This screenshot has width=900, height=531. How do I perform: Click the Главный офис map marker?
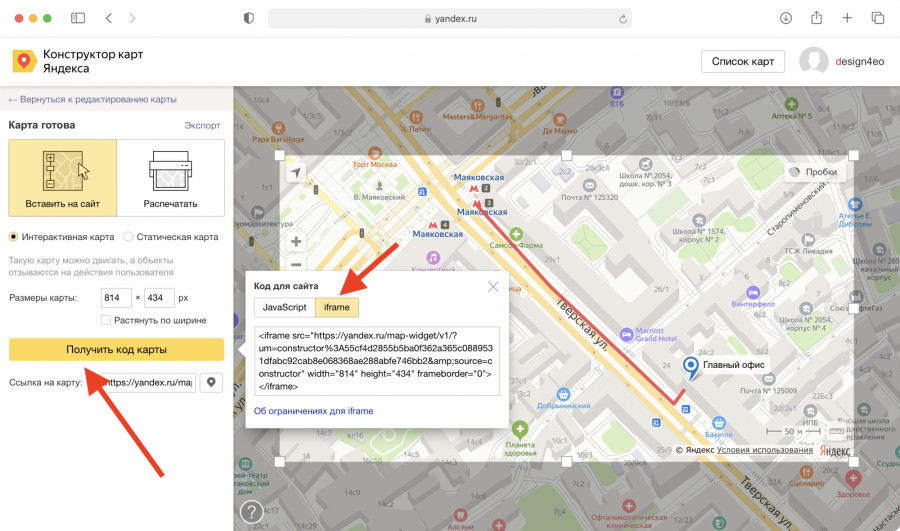coord(690,369)
